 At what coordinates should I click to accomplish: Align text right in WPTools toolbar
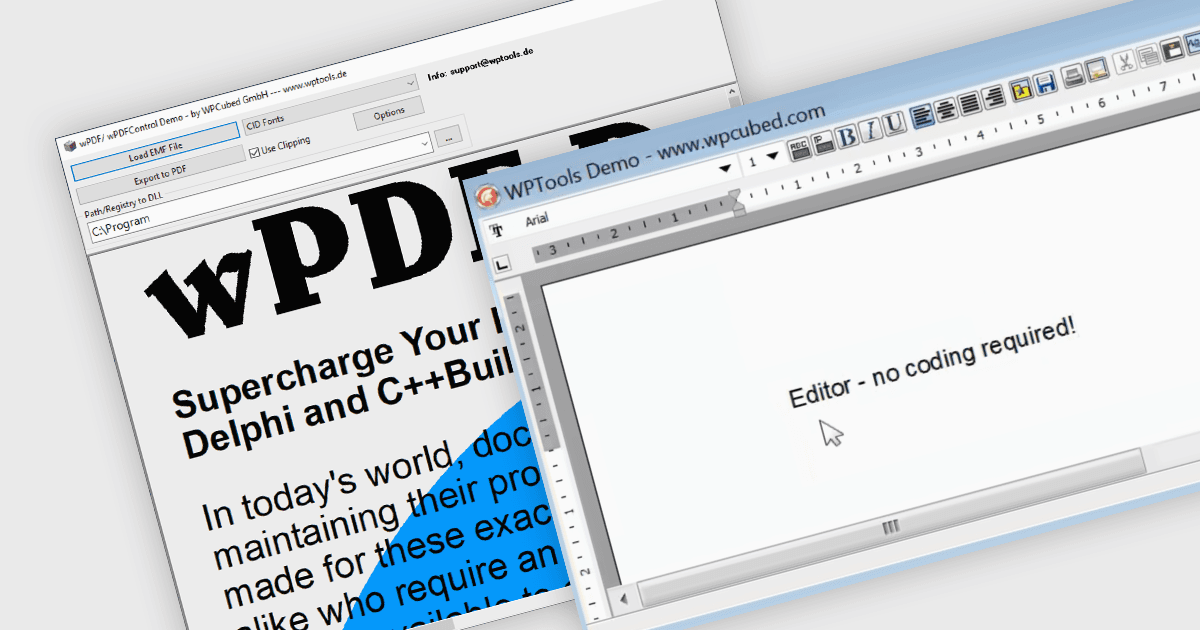(x=994, y=96)
